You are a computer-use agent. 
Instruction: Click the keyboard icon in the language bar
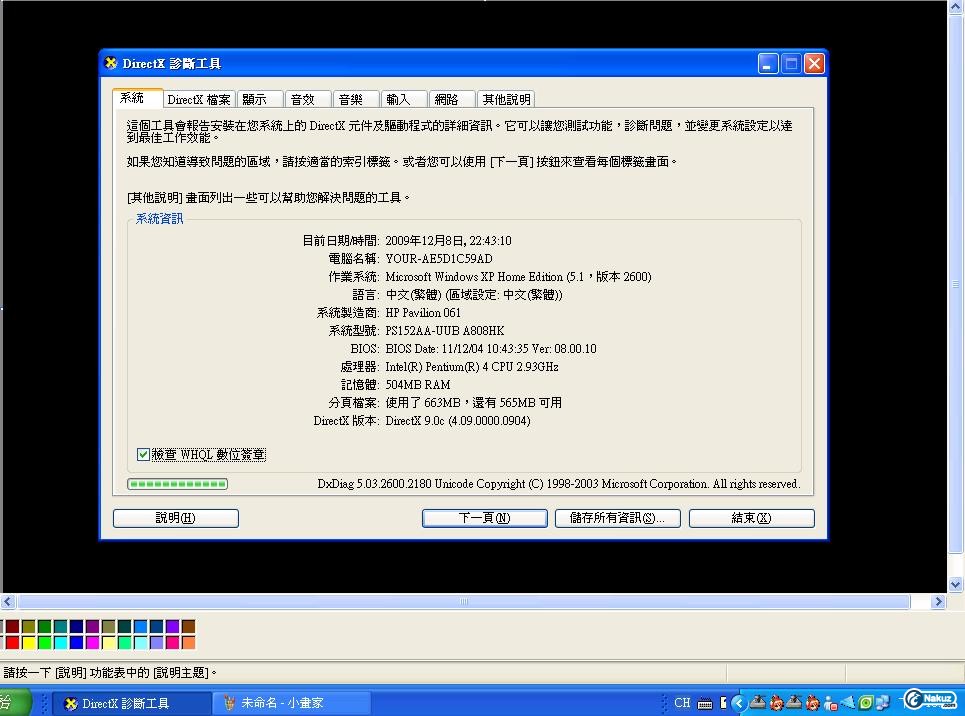[704, 703]
